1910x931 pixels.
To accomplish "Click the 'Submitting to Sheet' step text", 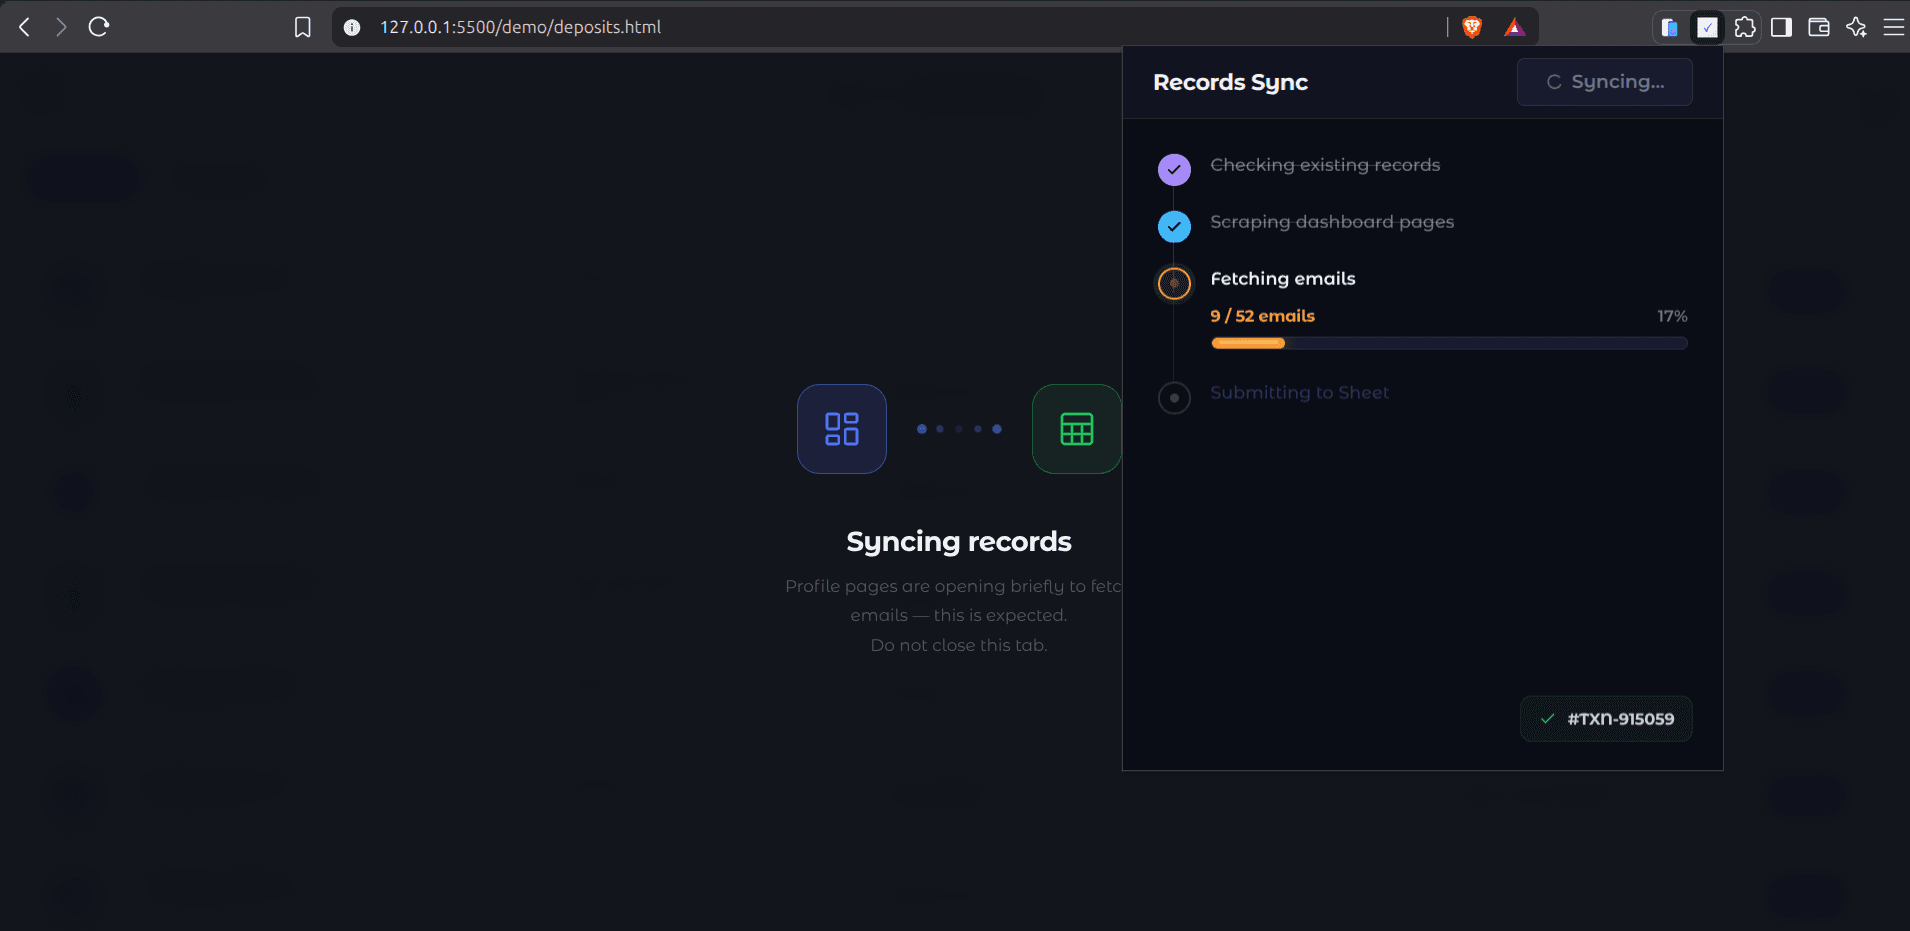I will [1299, 393].
